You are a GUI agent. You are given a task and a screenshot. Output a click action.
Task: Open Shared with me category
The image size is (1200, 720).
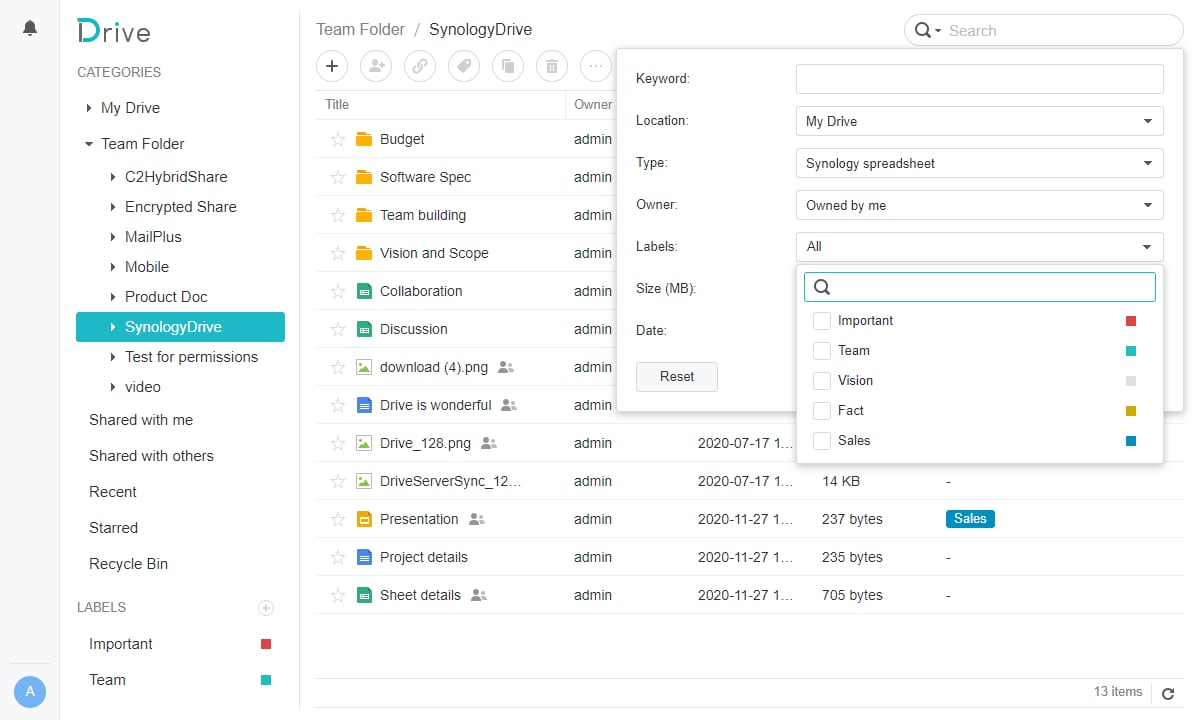coord(141,420)
